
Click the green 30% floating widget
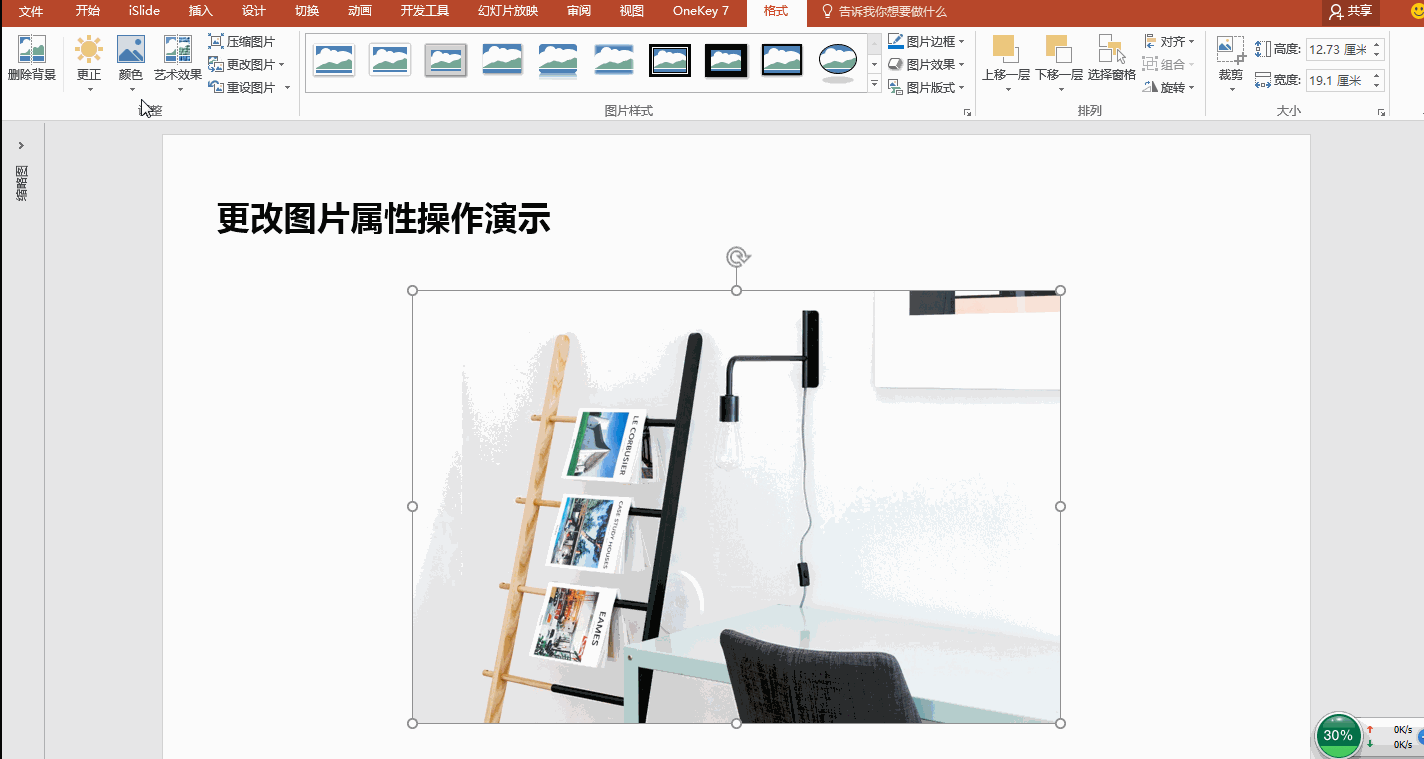pyautogui.click(x=1338, y=735)
